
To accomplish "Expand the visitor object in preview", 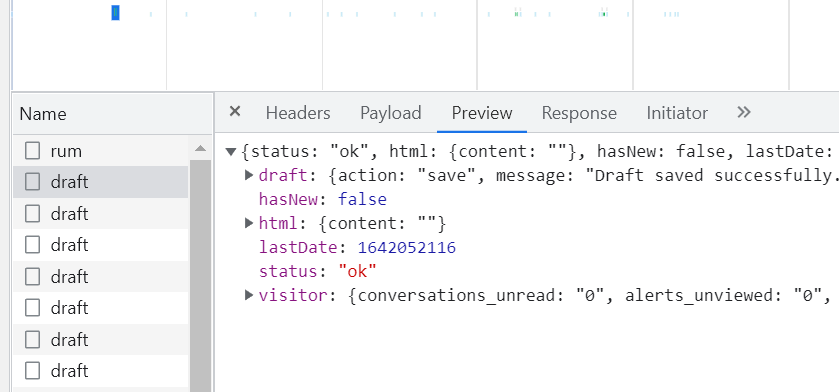I will tap(249, 295).
